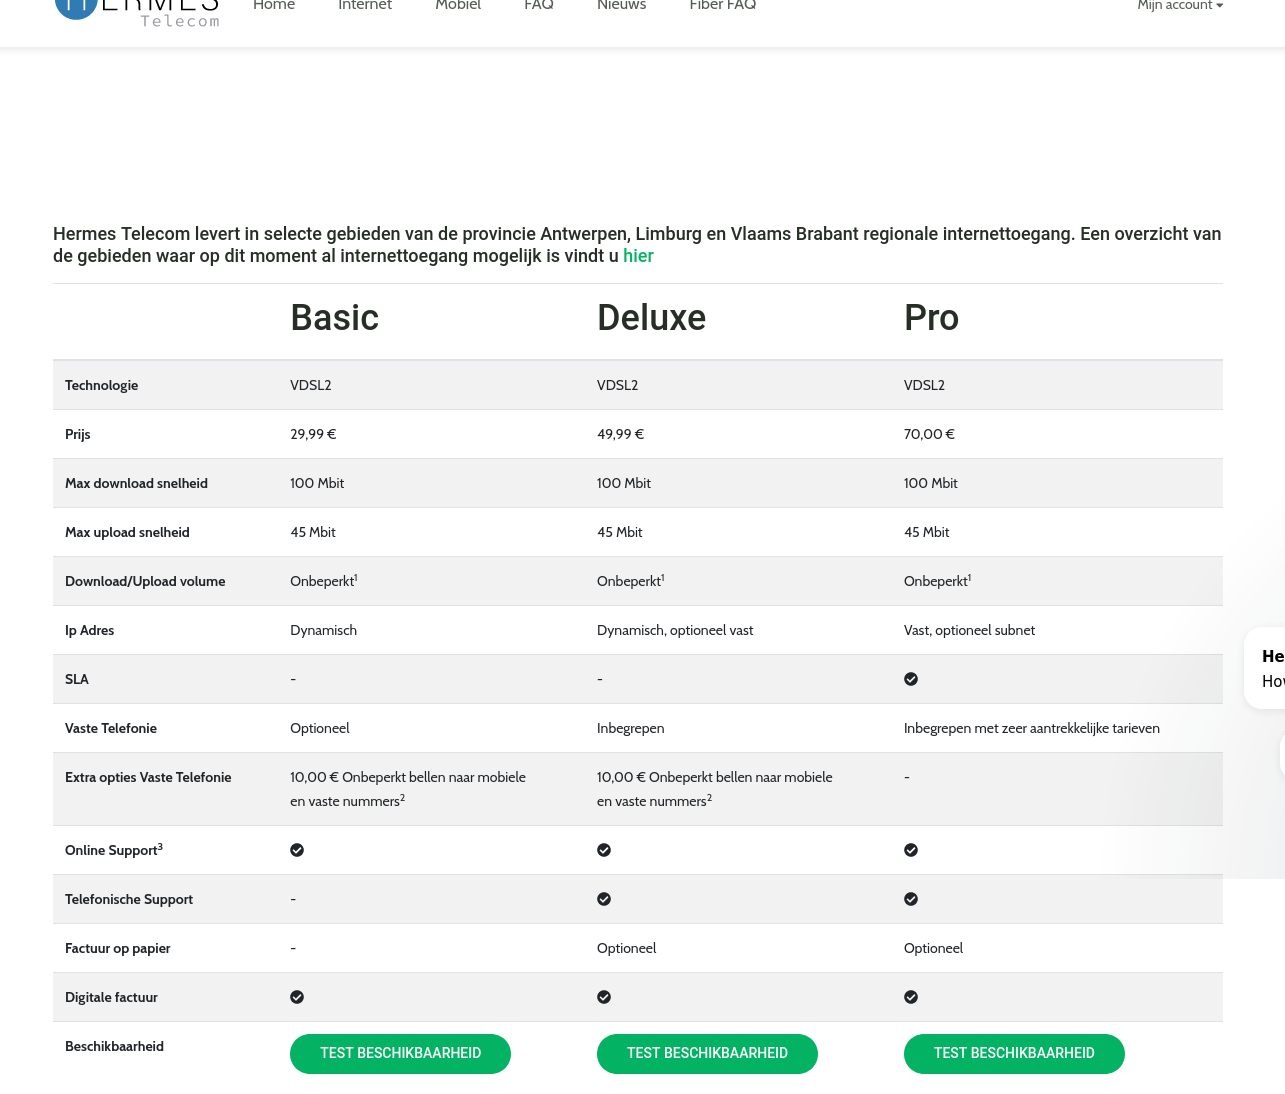1285x1094 pixels.
Task: Click Digitale factuur checkmark under Deluxe
Action: (x=604, y=997)
